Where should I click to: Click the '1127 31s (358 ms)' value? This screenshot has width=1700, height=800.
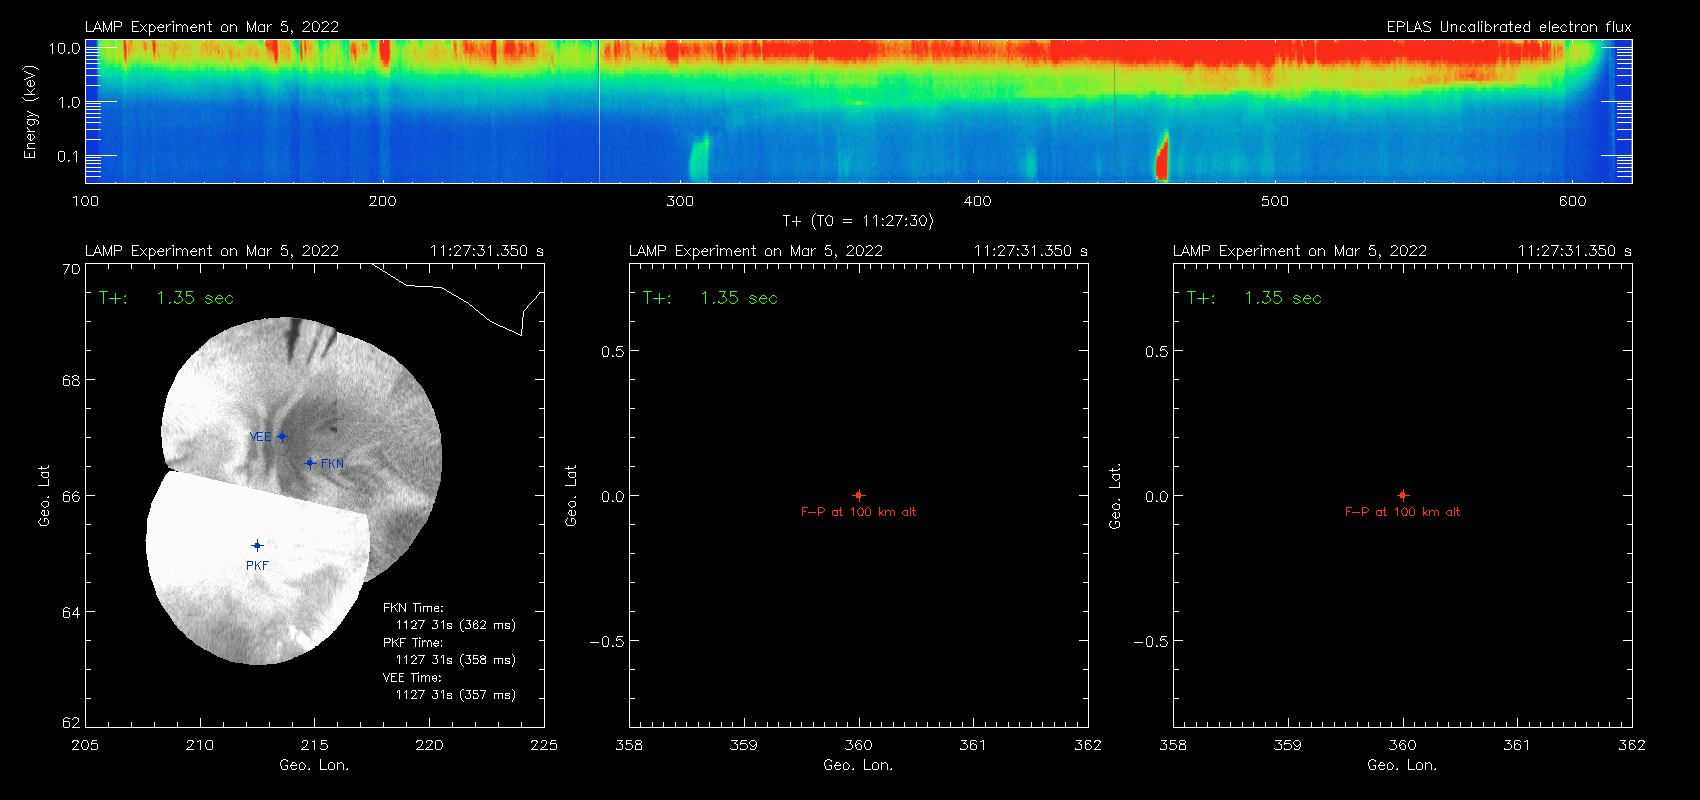coord(456,660)
